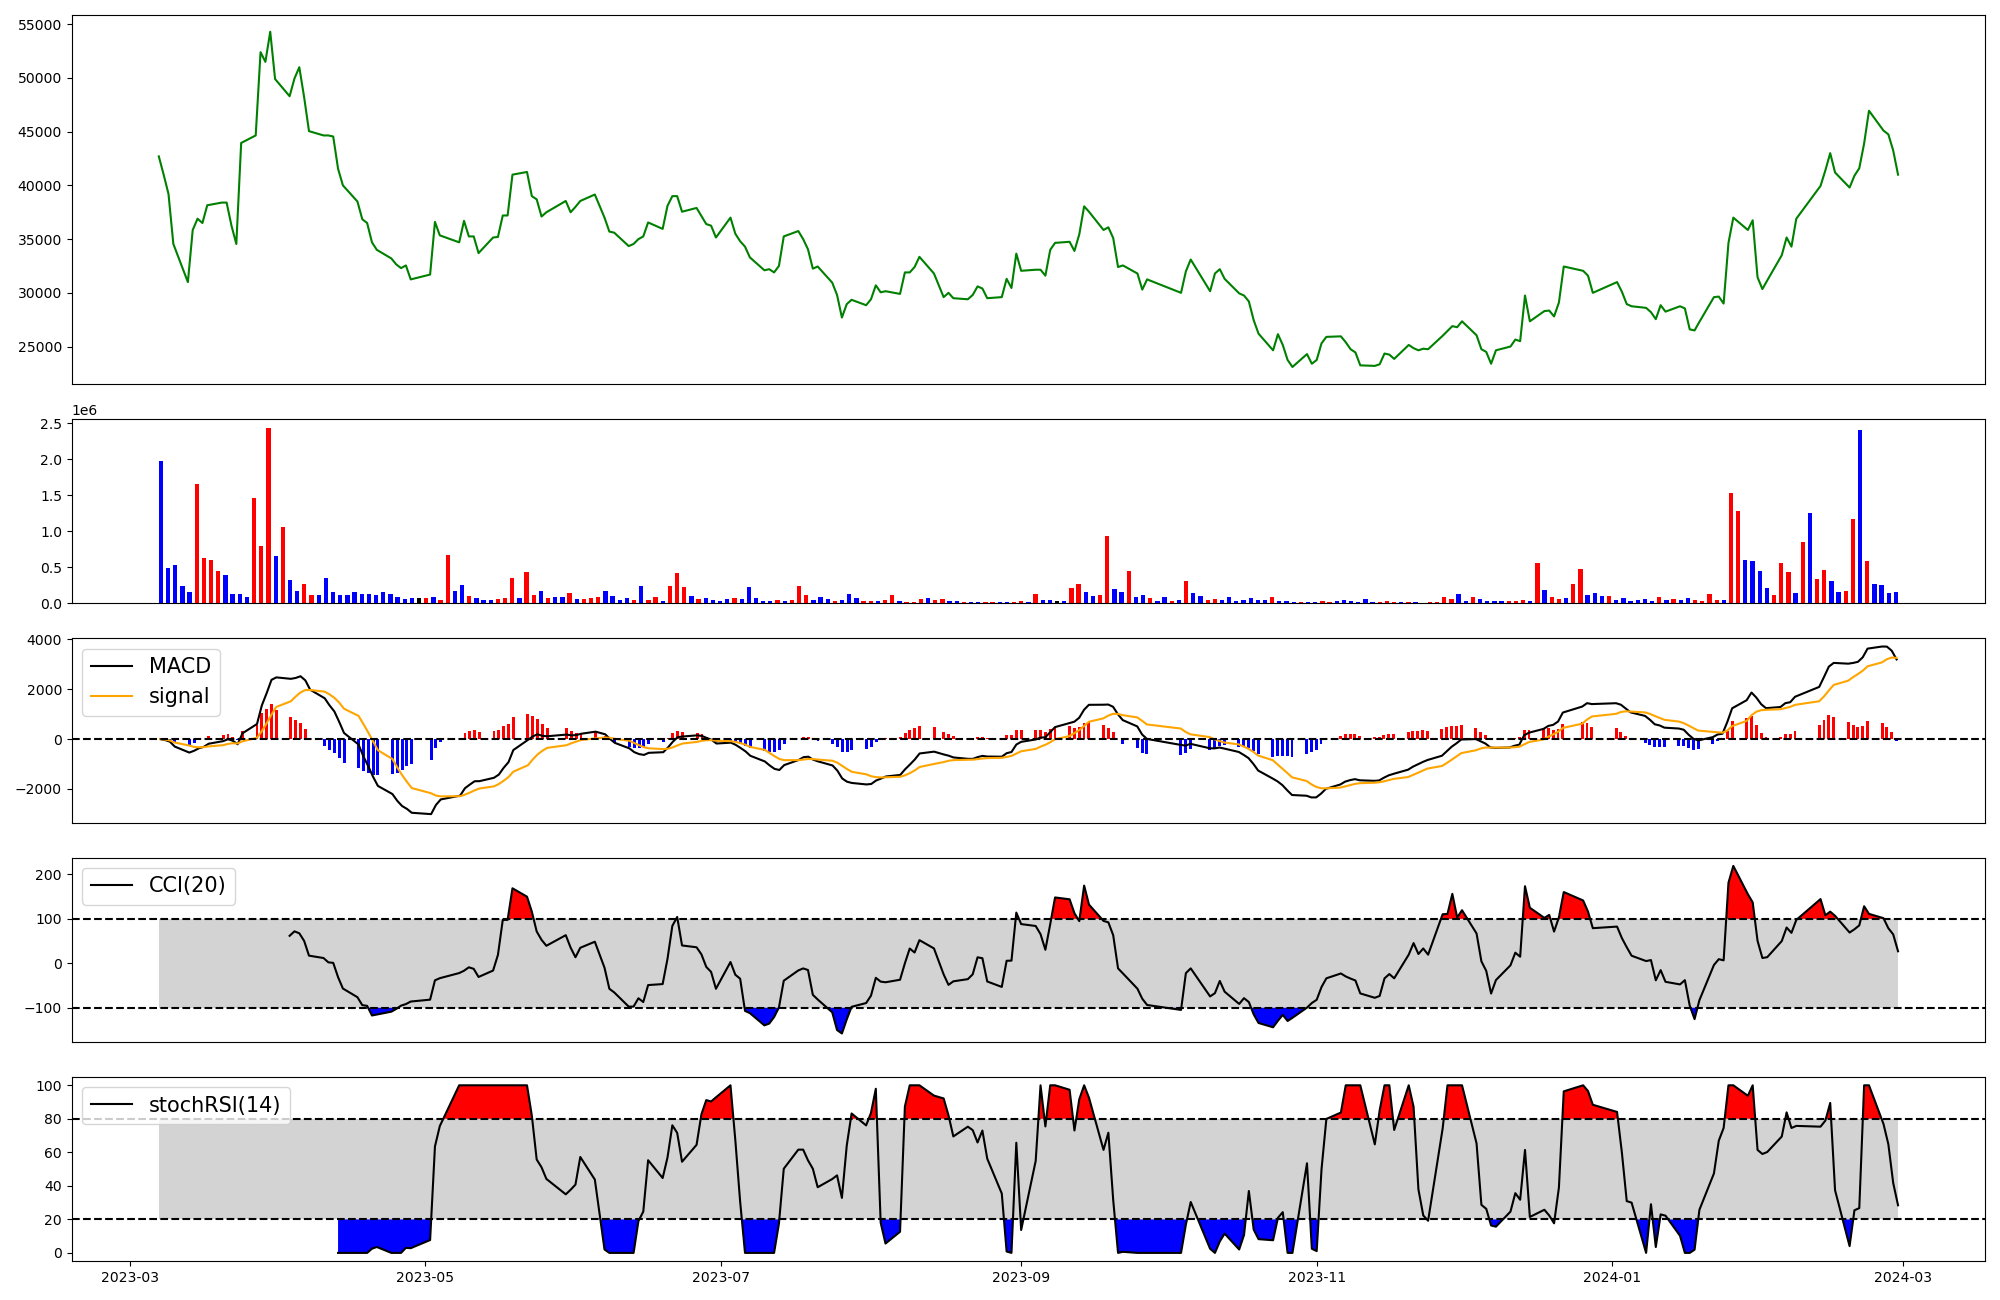The image size is (2000, 1300).
Task: Click the MACD legend label
Action: 179,666
